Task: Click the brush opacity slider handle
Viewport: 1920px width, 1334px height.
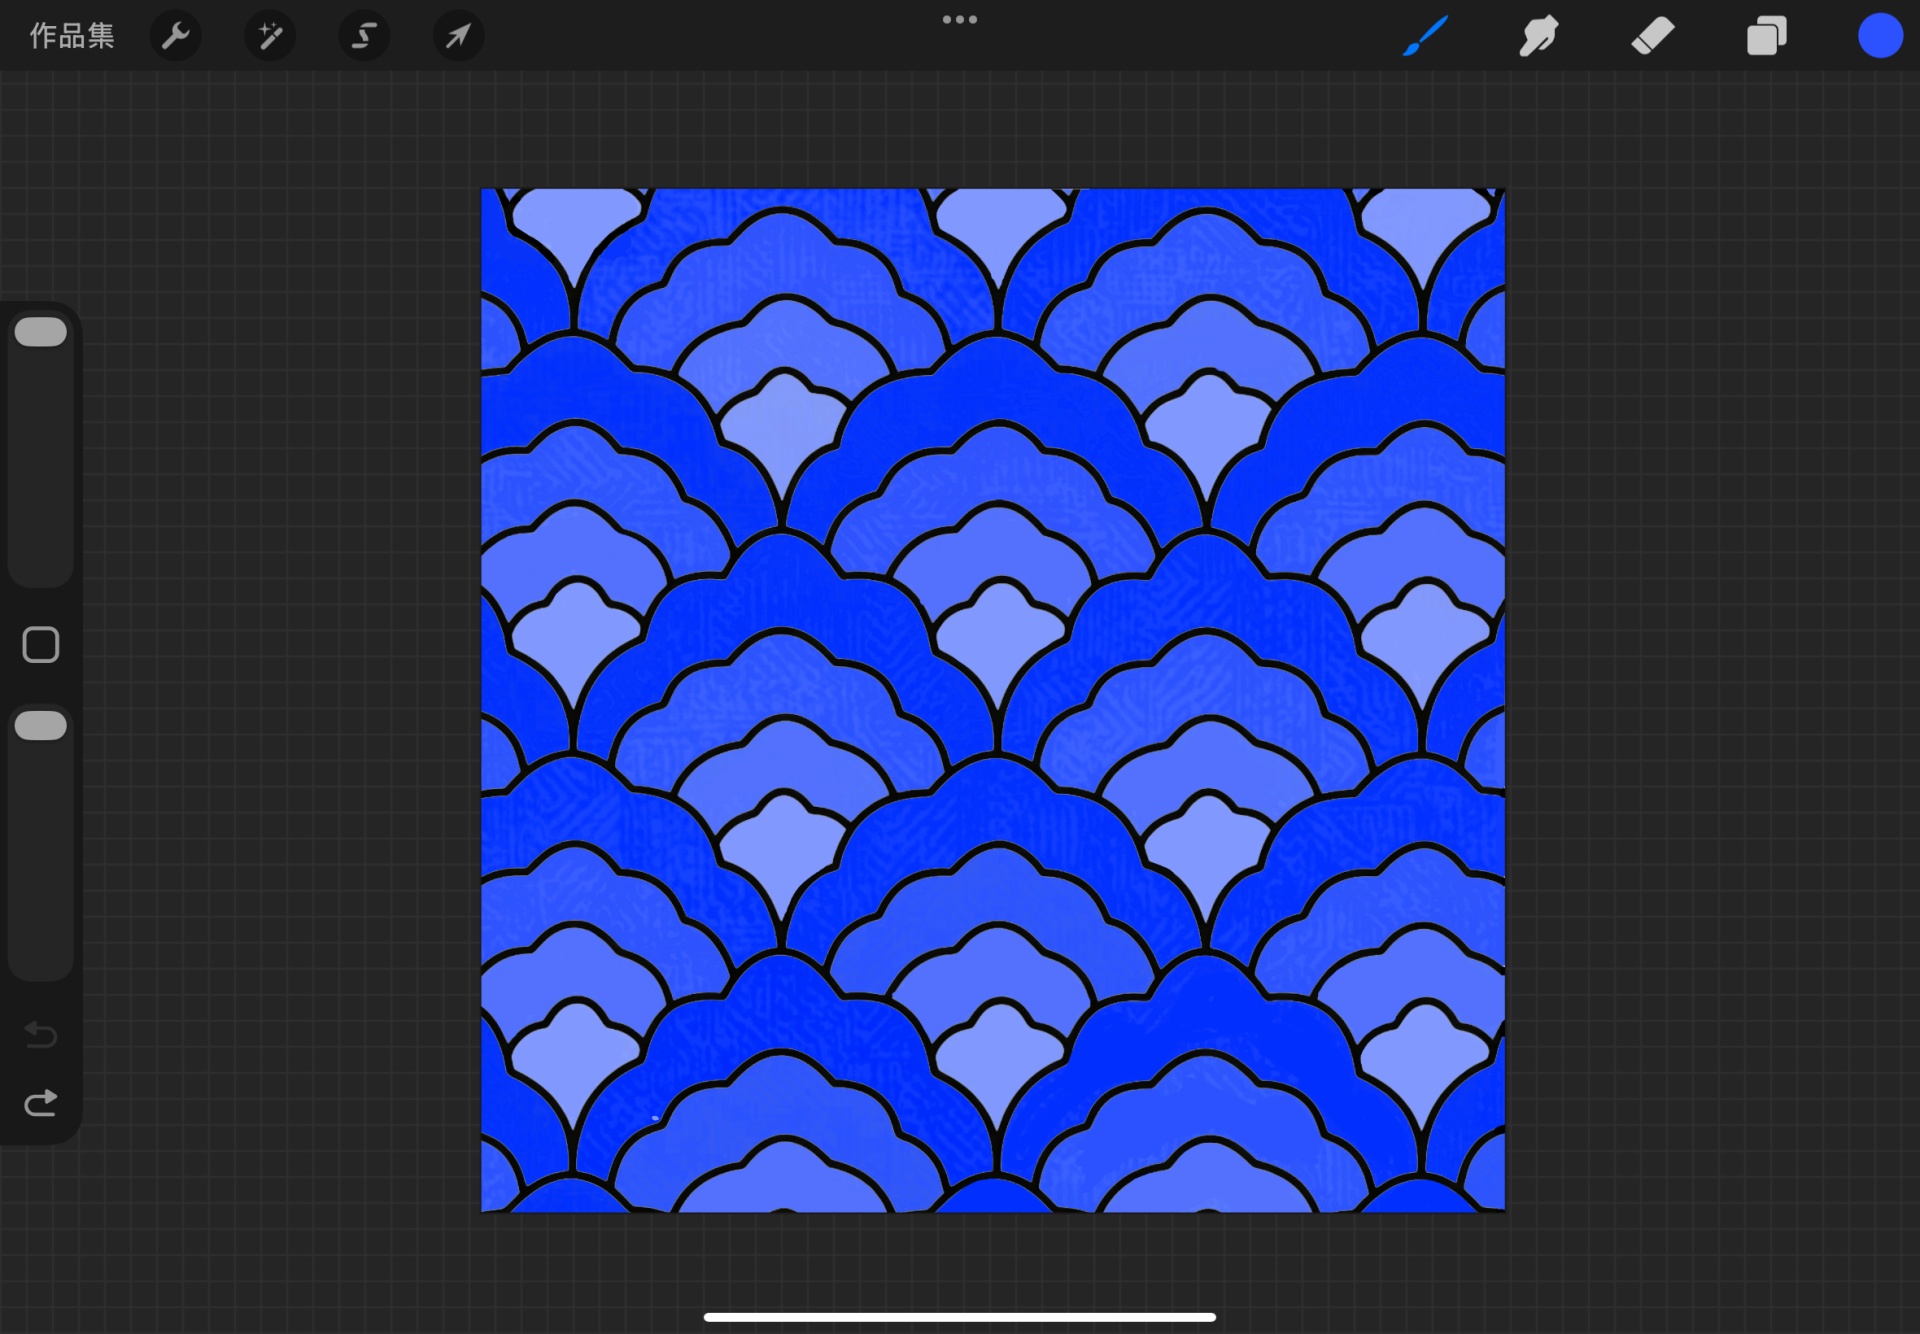Action: click(41, 726)
